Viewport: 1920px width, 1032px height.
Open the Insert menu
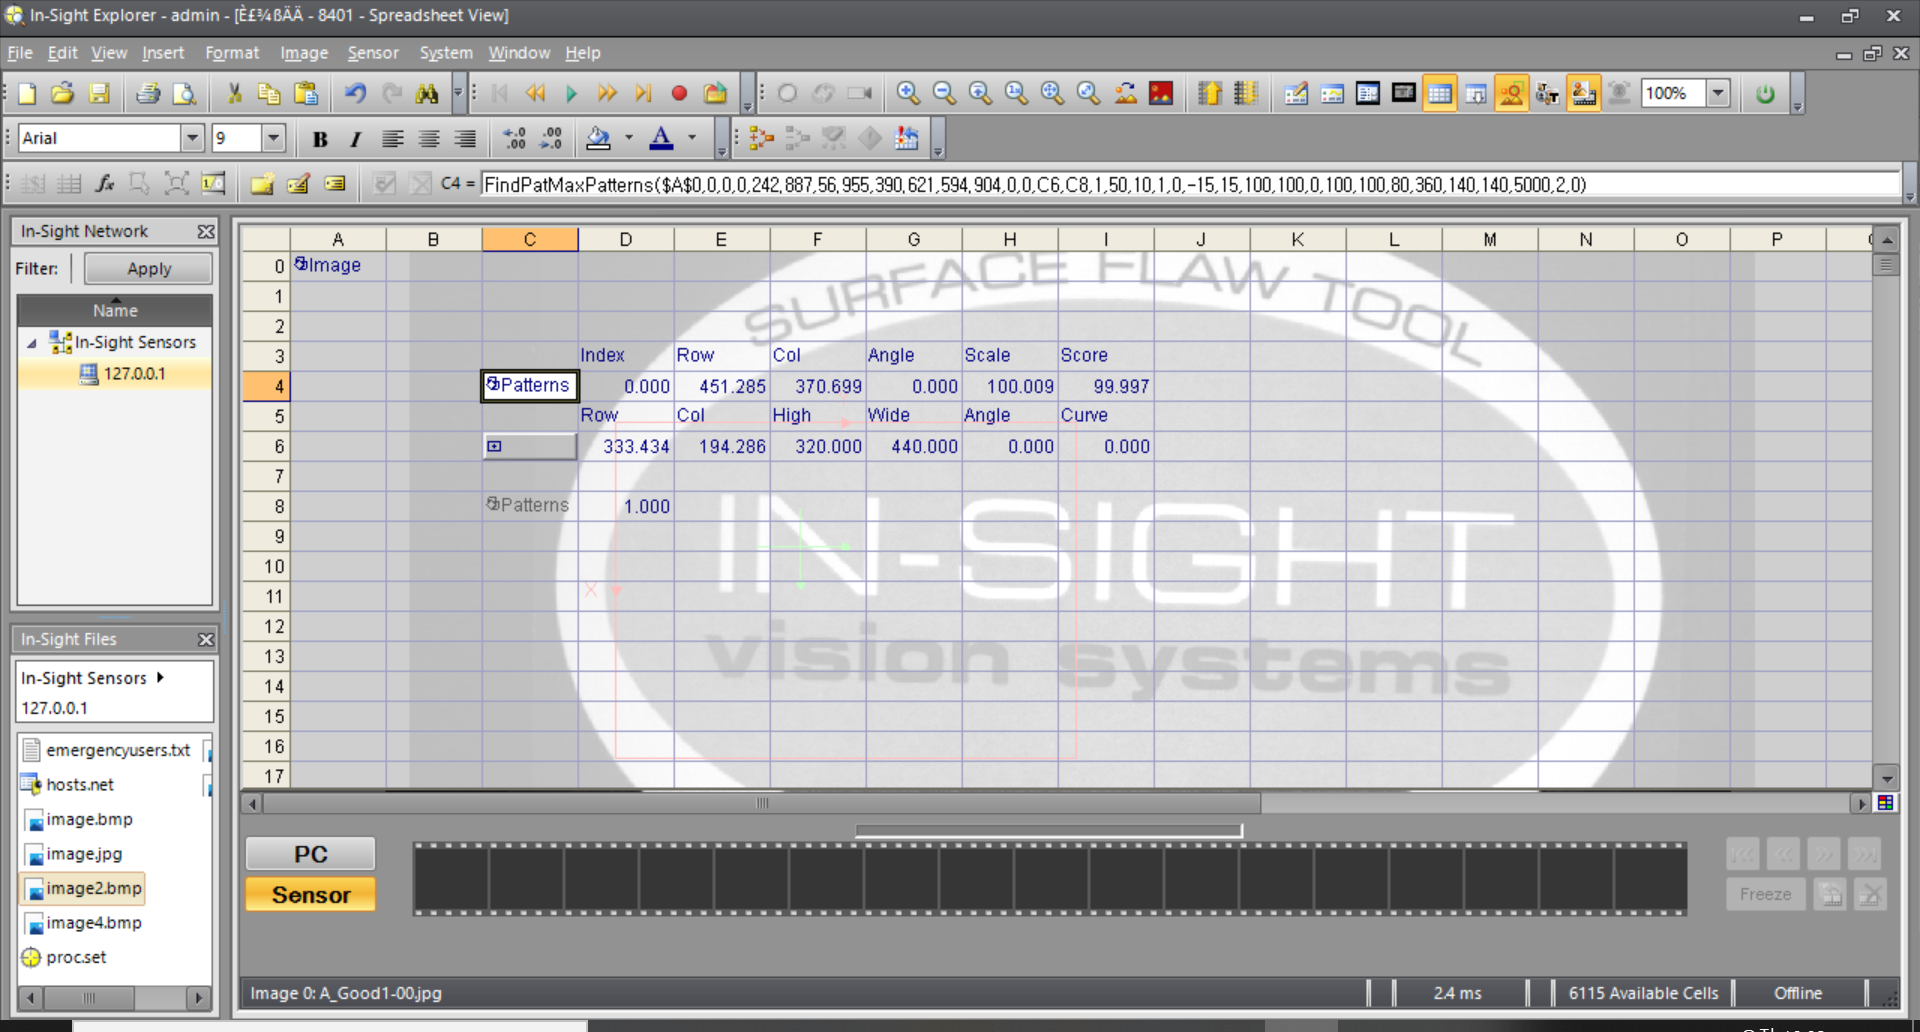point(163,53)
